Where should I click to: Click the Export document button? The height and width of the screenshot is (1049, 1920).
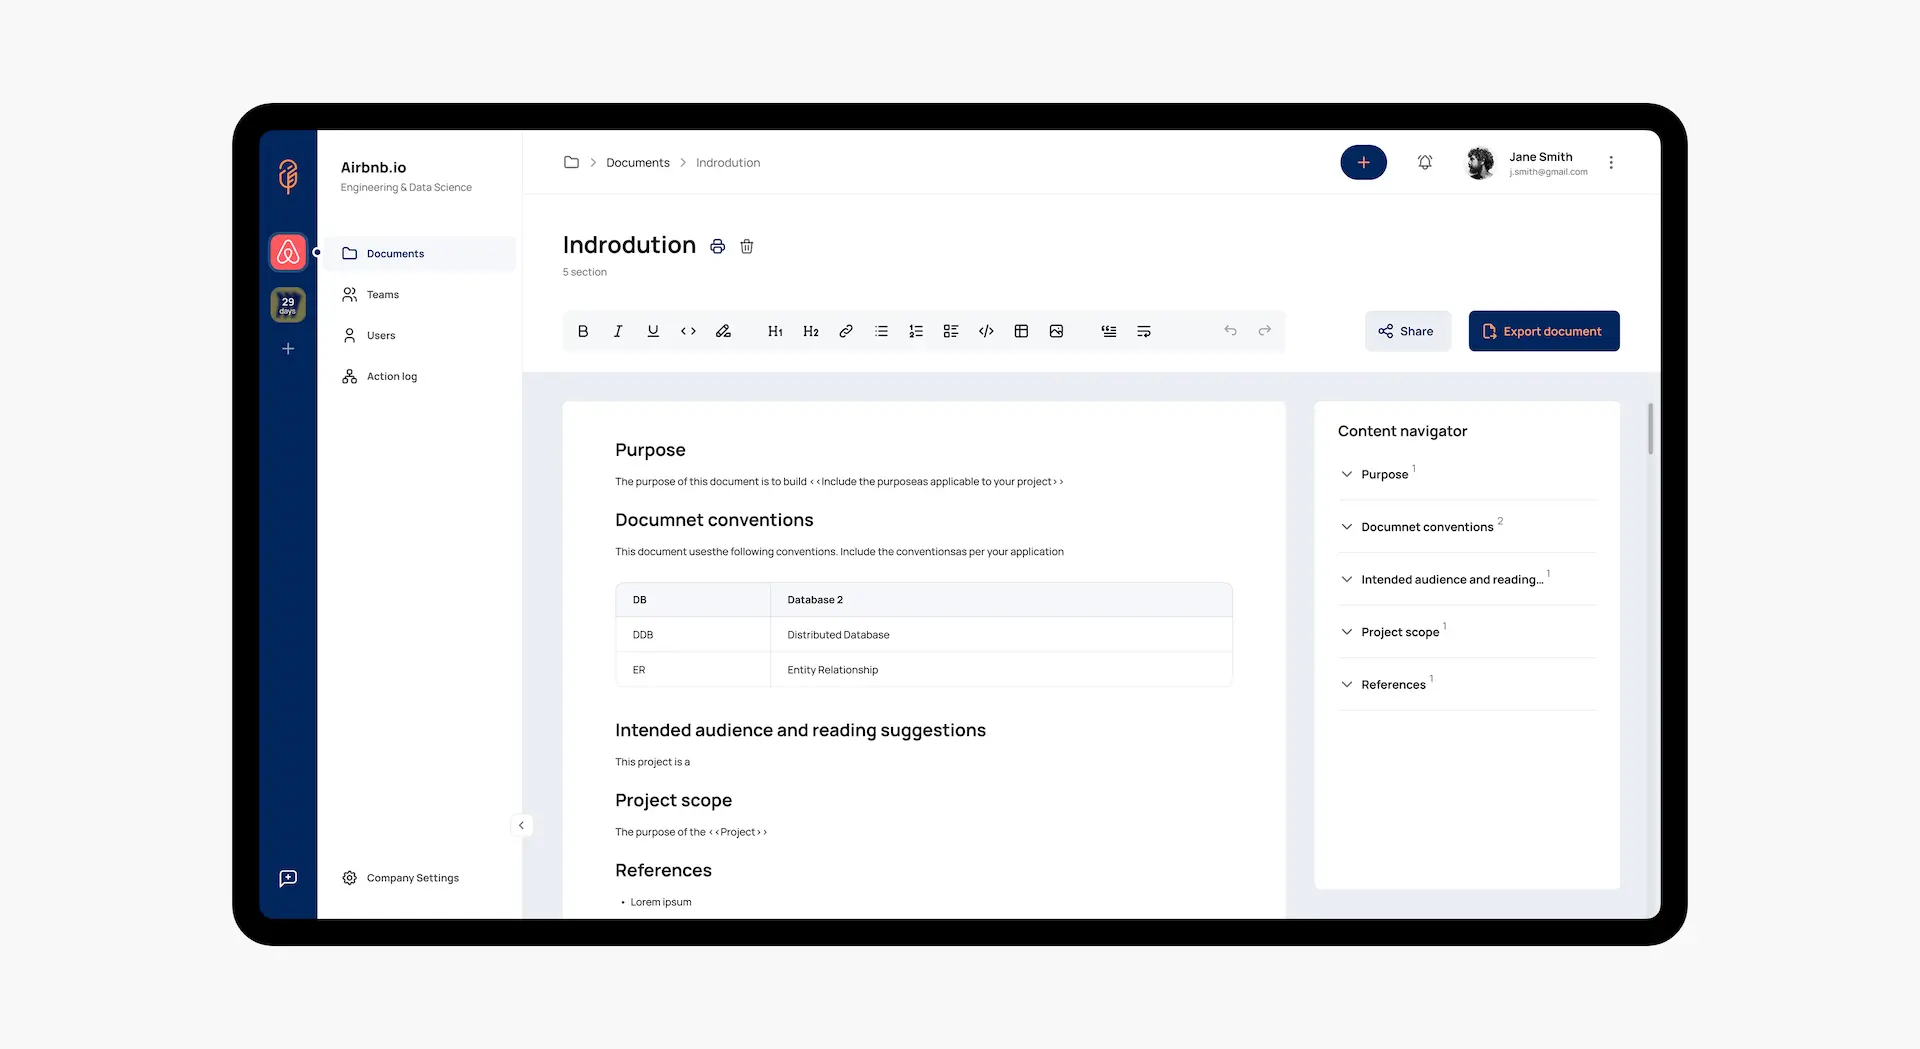pyautogui.click(x=1543, y=331)
